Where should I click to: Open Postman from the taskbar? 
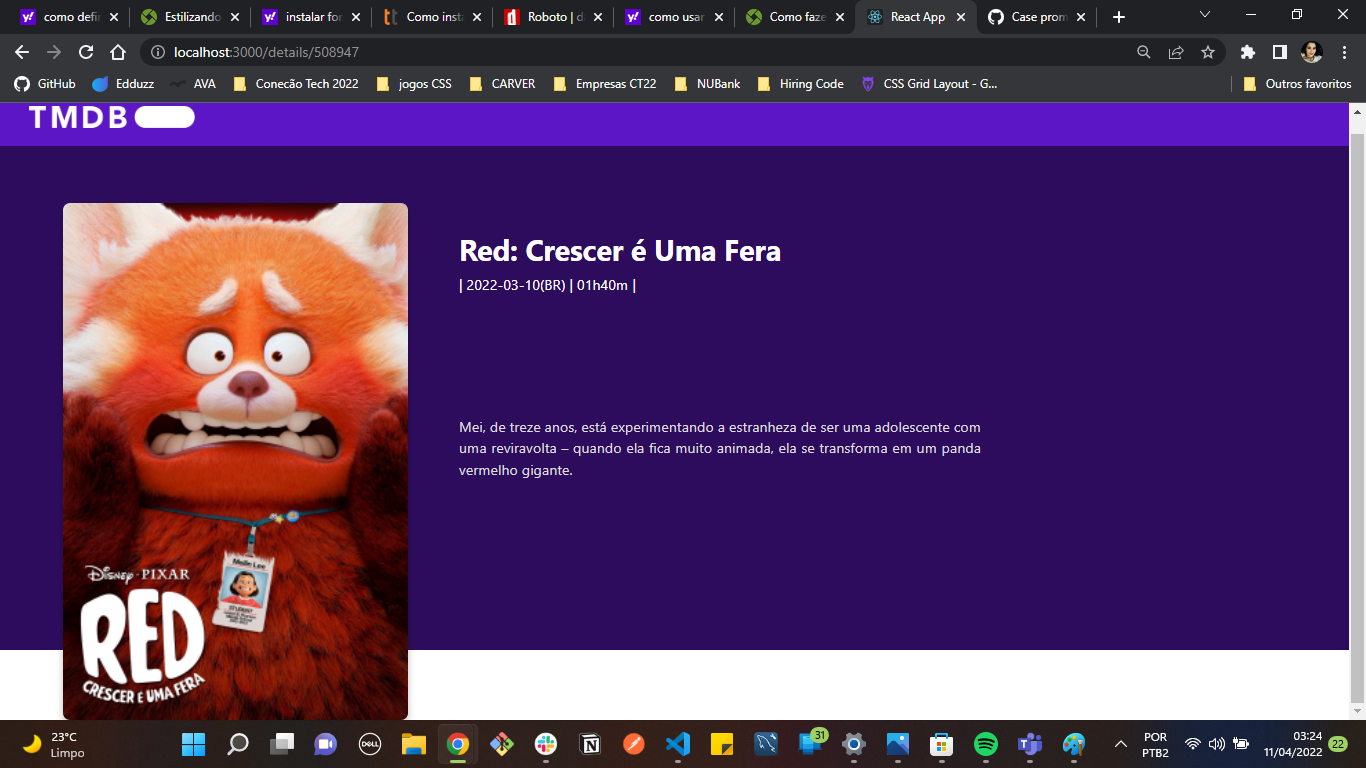click(634, 744)
